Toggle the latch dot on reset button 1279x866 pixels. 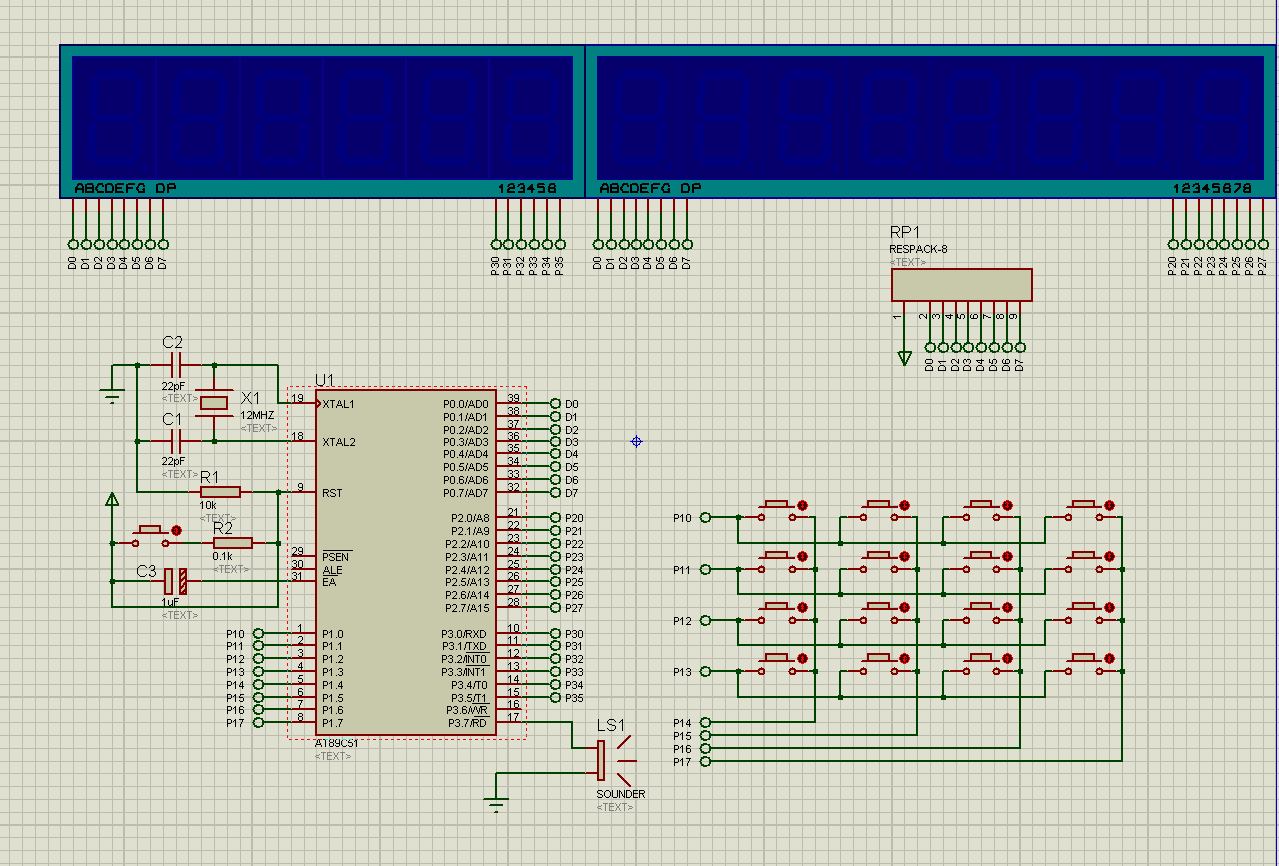(x=177, y=530)
